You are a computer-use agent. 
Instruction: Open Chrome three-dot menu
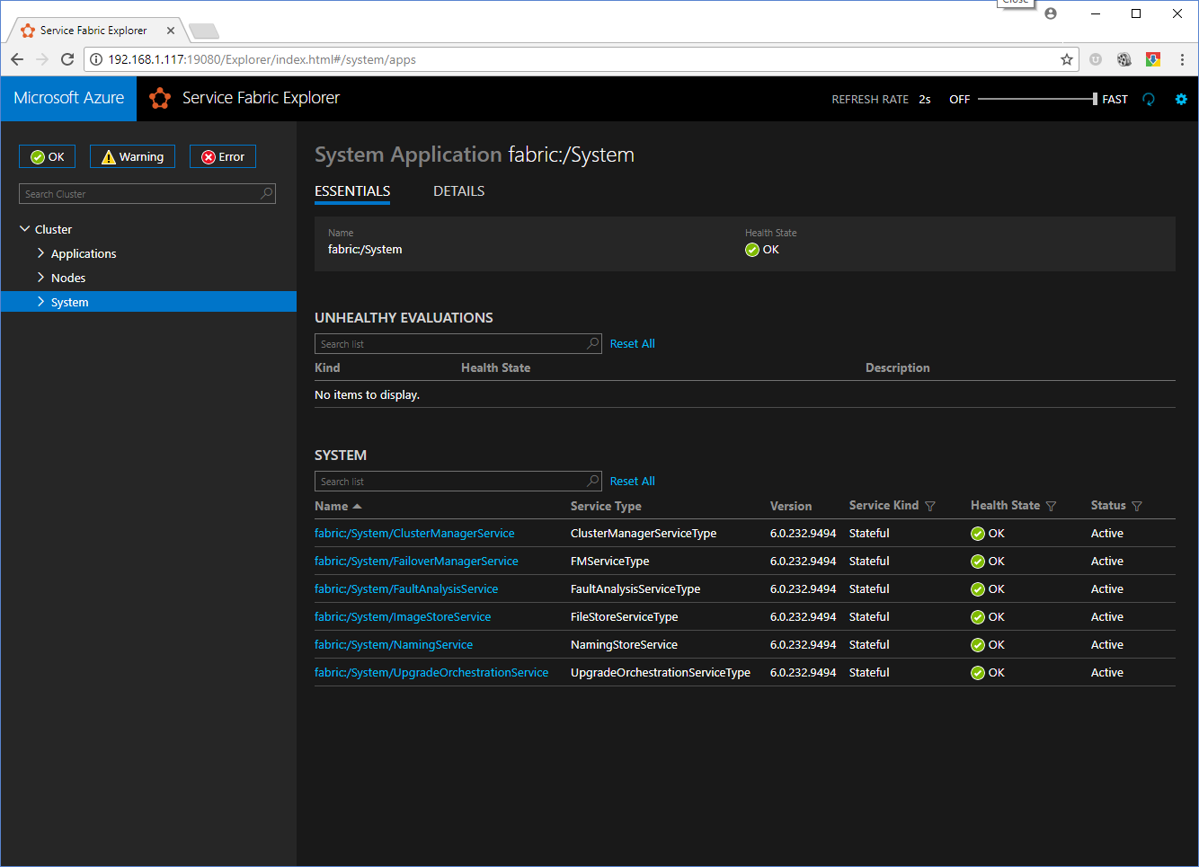point(1181,60)
